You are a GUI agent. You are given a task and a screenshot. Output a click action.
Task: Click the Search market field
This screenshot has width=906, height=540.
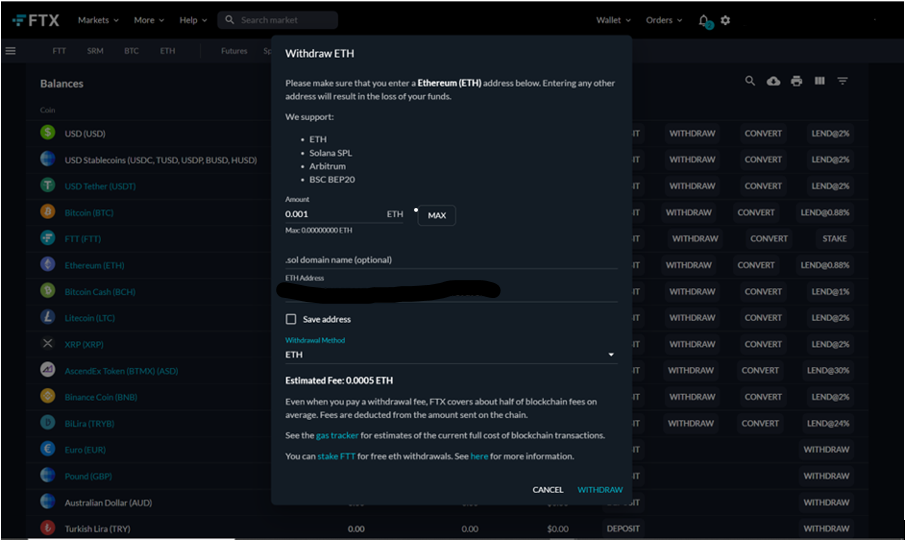tap(278, 20)
